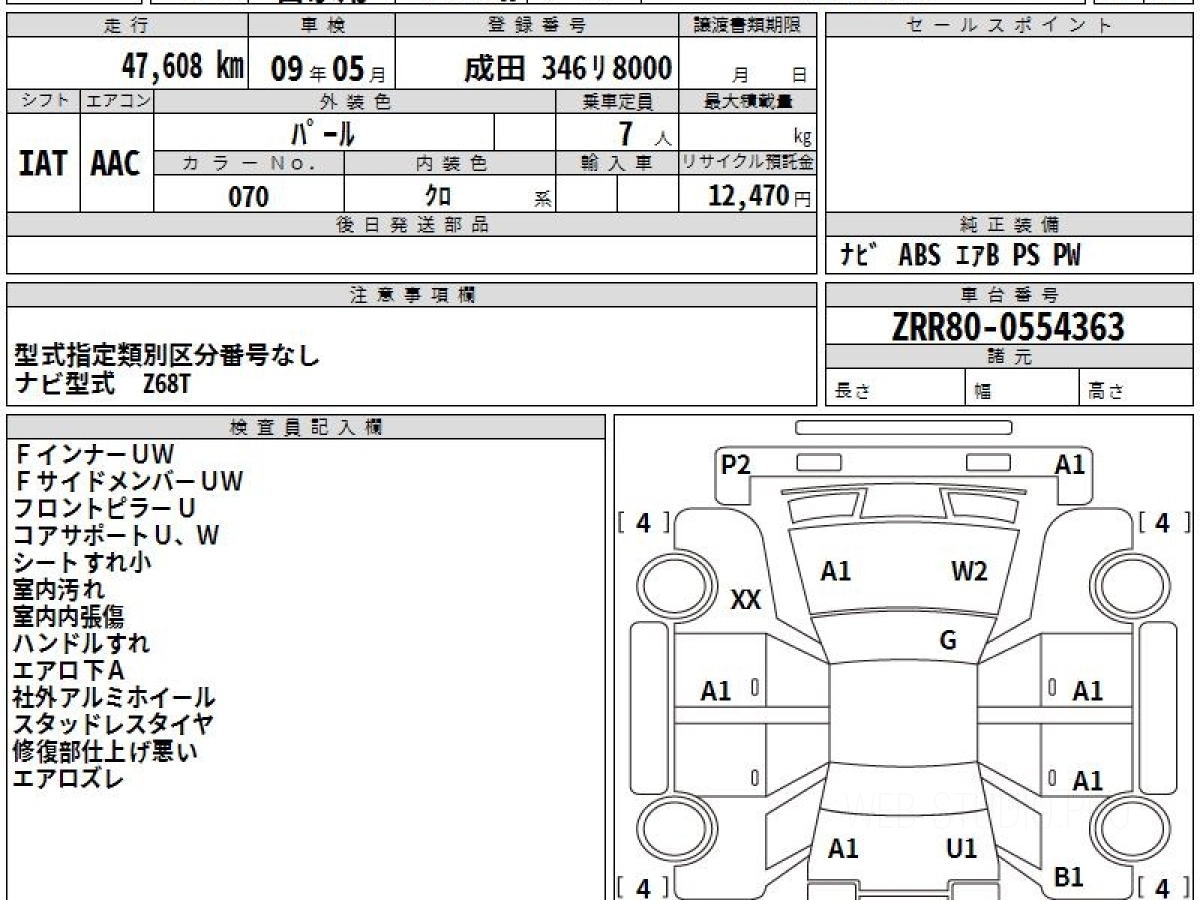
Task: Click the W2 mark on the hood
Action: pyautogui.click(x=968, y=571)
